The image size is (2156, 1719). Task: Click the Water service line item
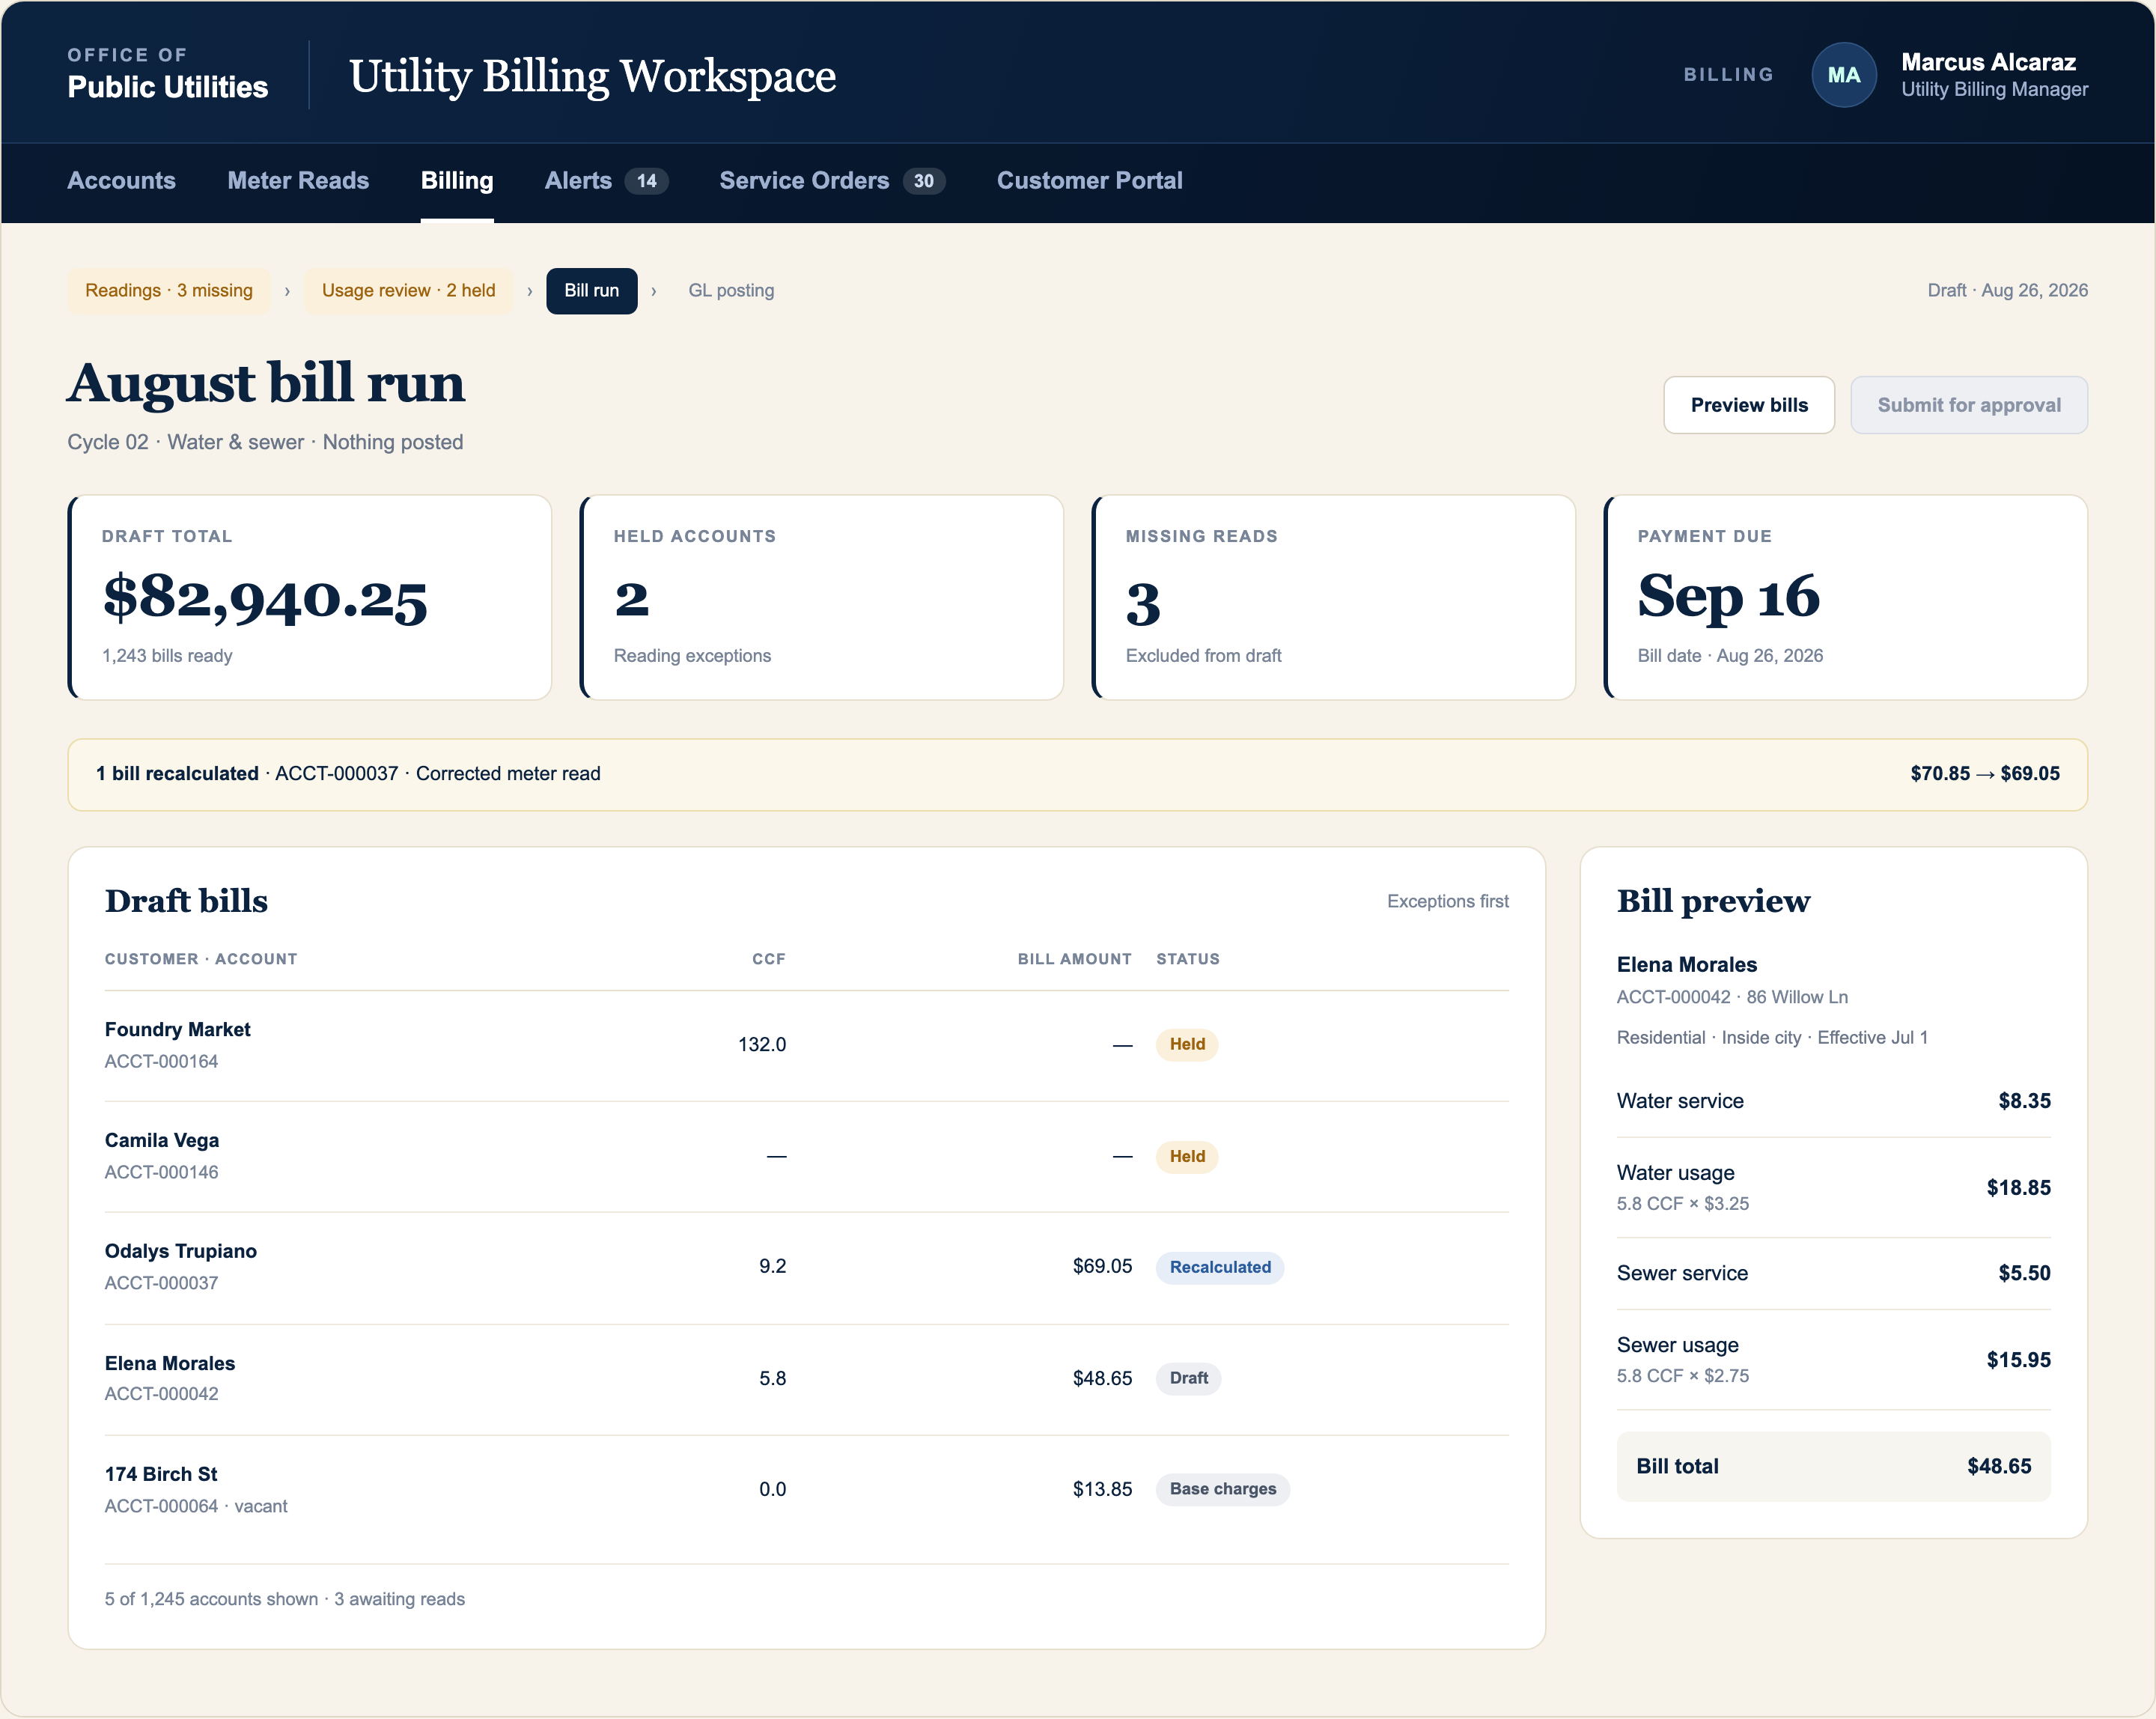(x=1833, y=1102)
